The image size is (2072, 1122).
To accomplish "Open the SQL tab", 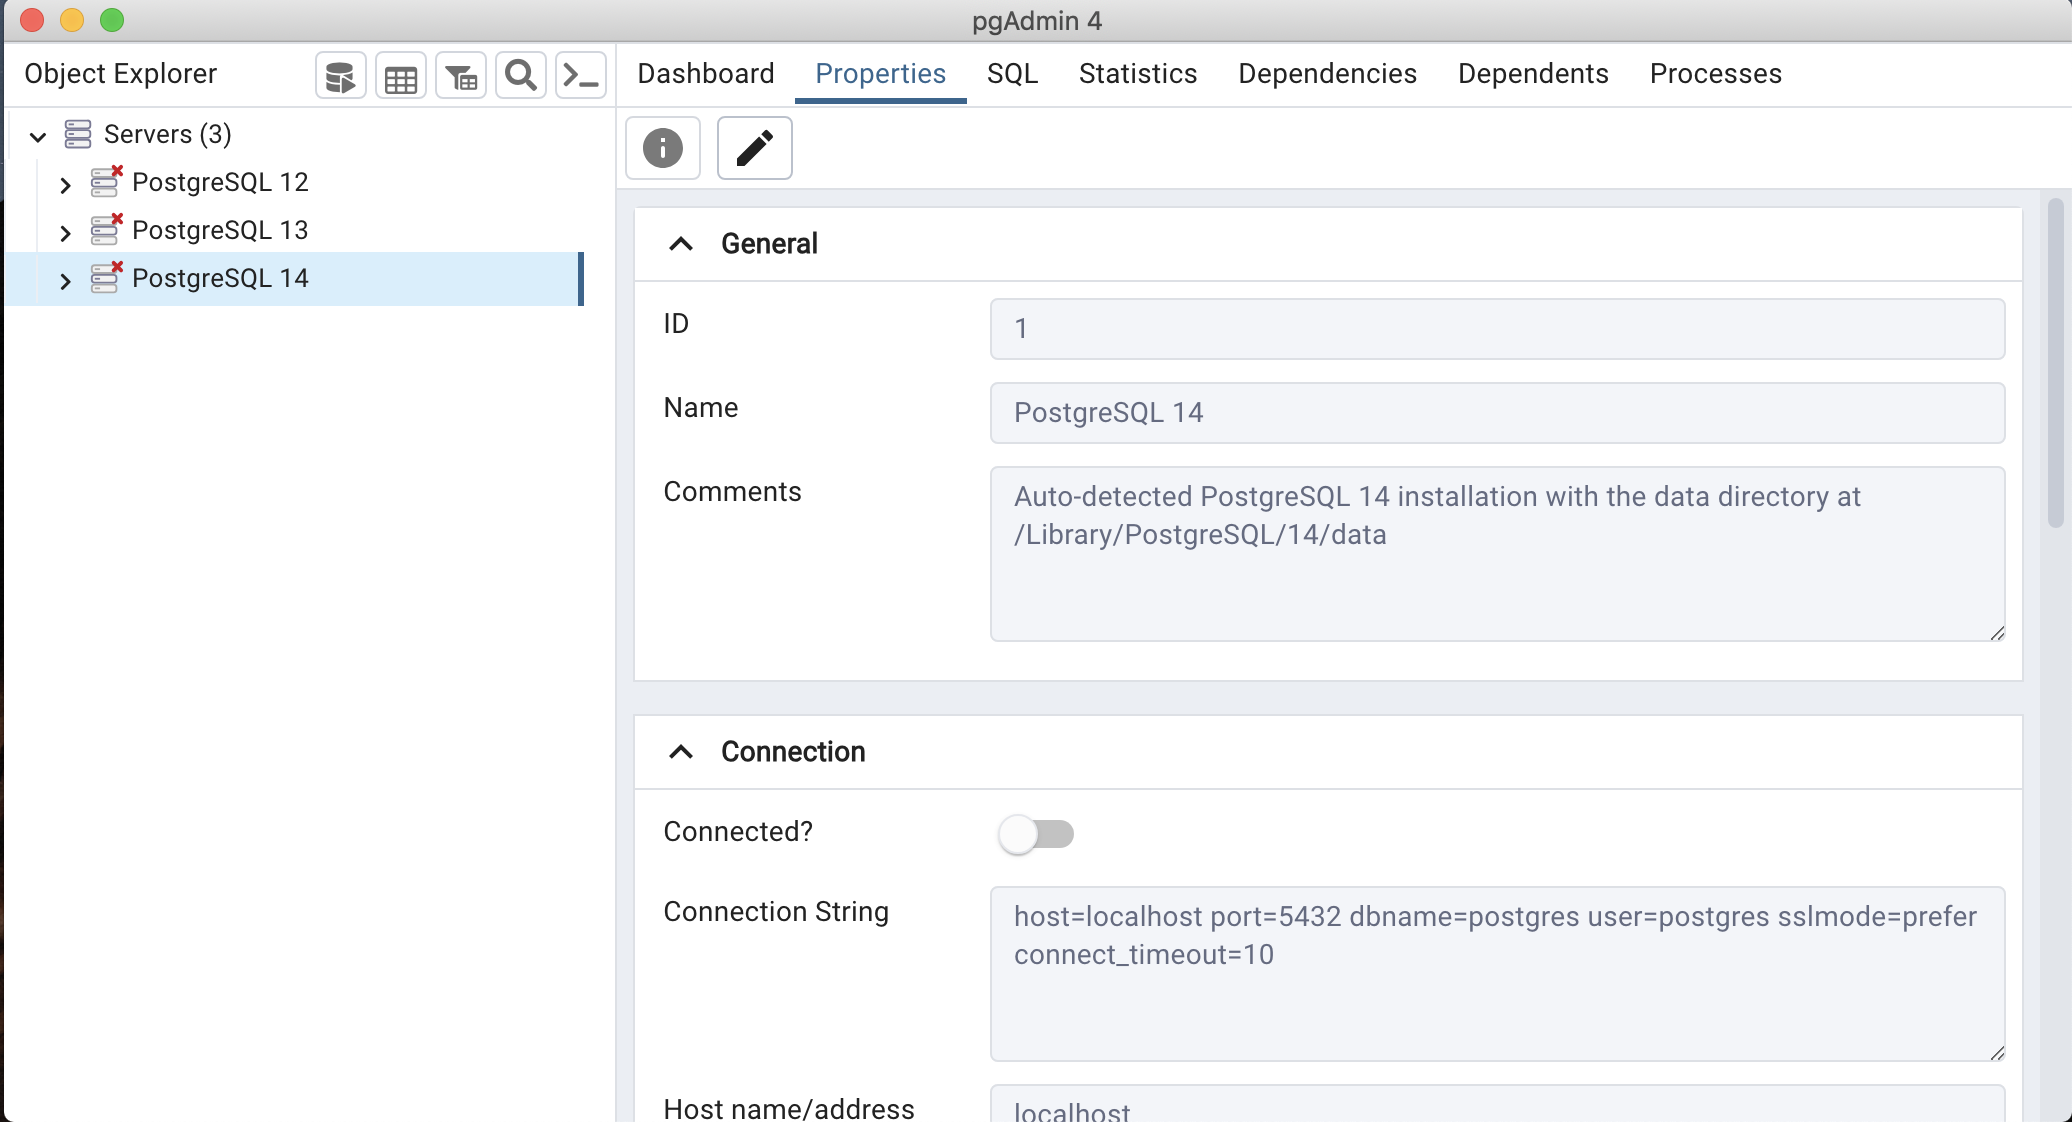I will 1013,74.
